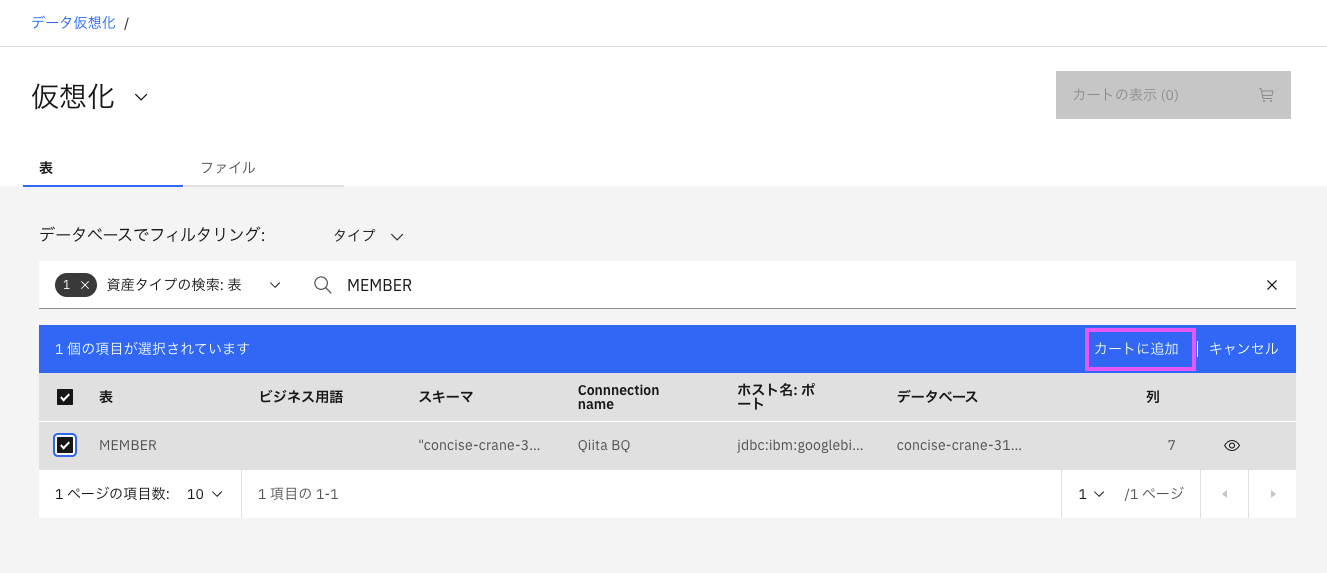Select the 表 tab

(103, 167)
